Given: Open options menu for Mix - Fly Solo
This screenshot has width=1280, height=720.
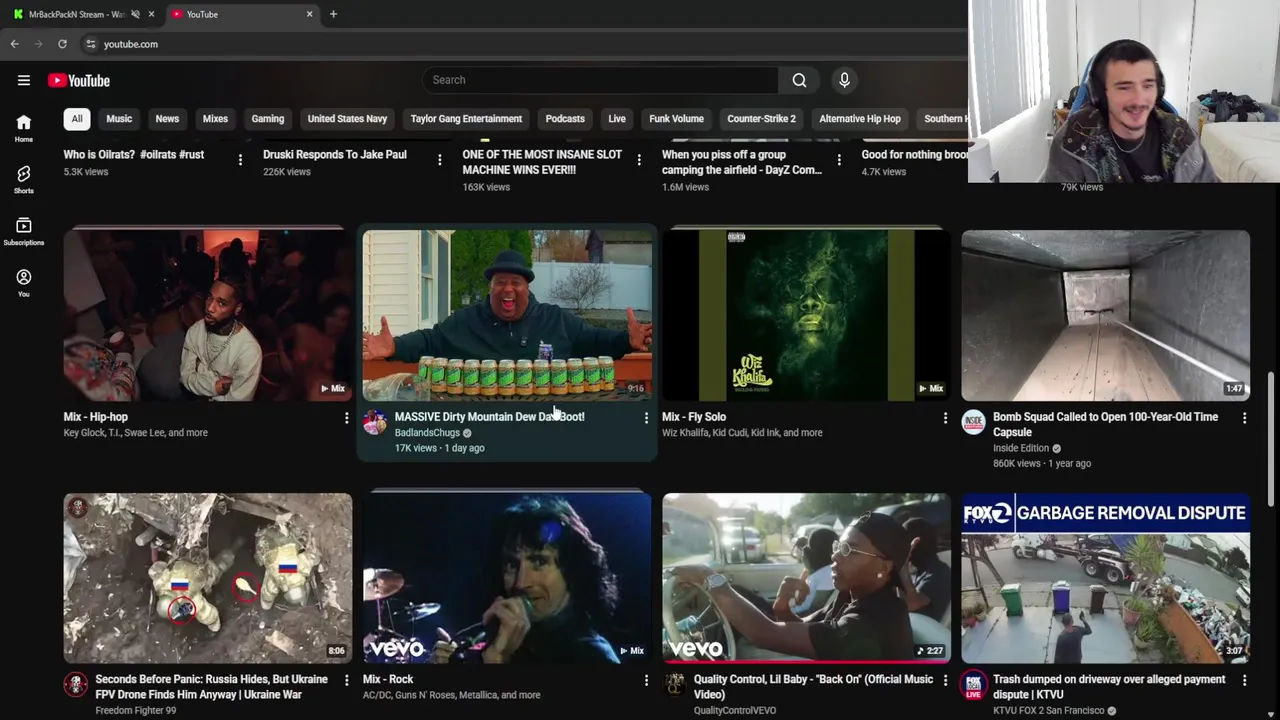Looking at the screenshot, I should [x=945, y=418].
